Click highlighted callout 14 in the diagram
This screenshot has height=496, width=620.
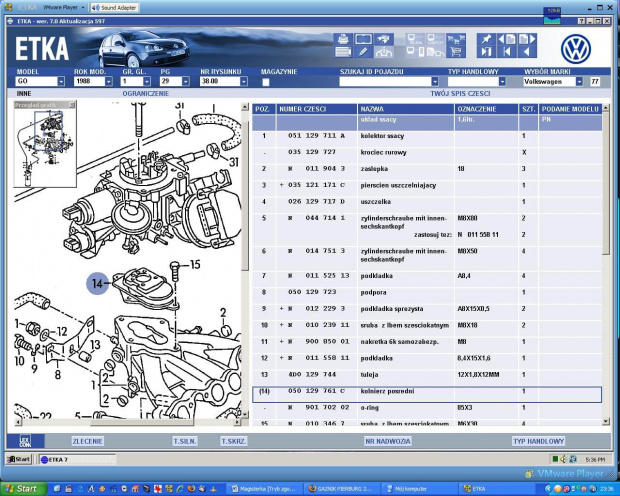[98, 283]
